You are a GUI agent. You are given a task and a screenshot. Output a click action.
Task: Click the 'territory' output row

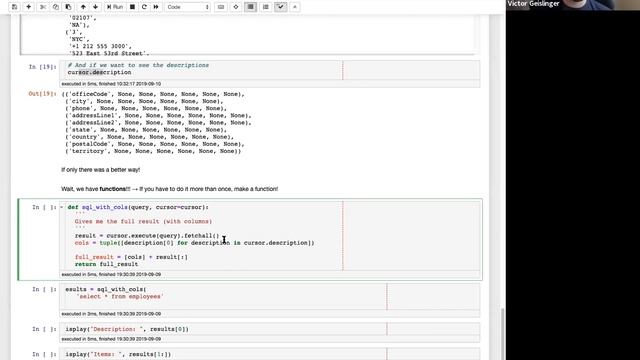(153, 151)
